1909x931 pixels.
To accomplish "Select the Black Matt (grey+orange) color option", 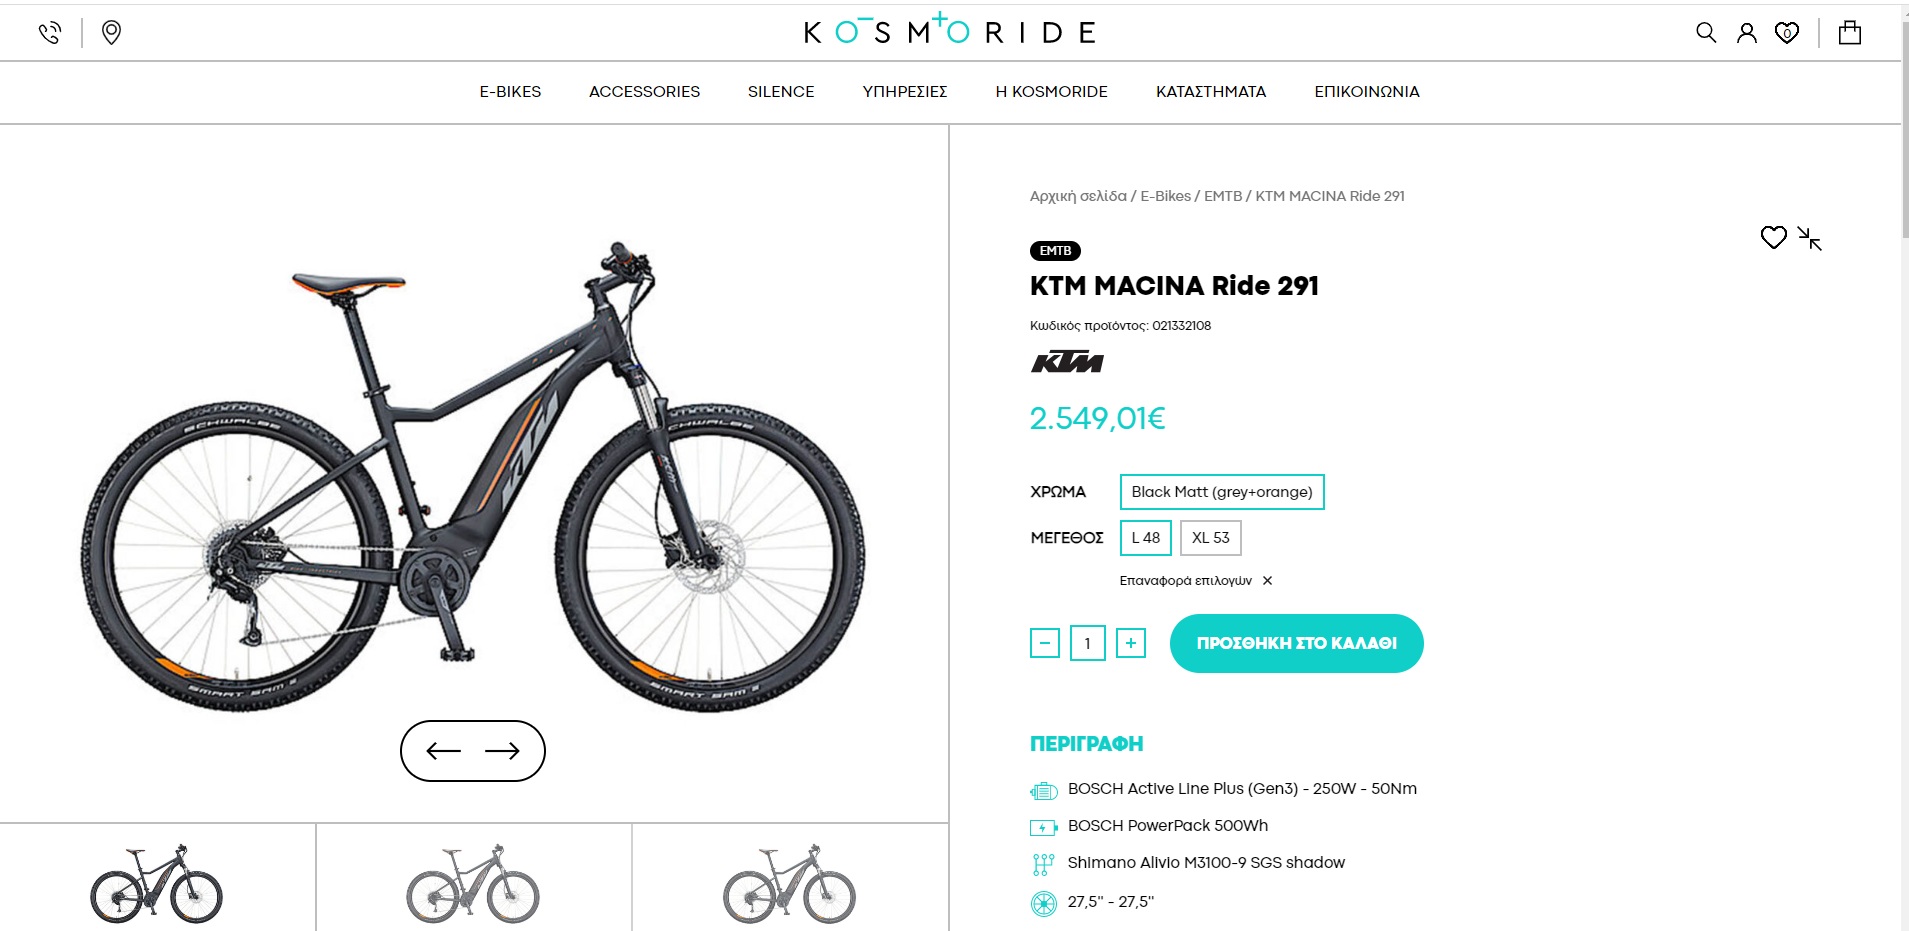I will tap(1222, 492).
